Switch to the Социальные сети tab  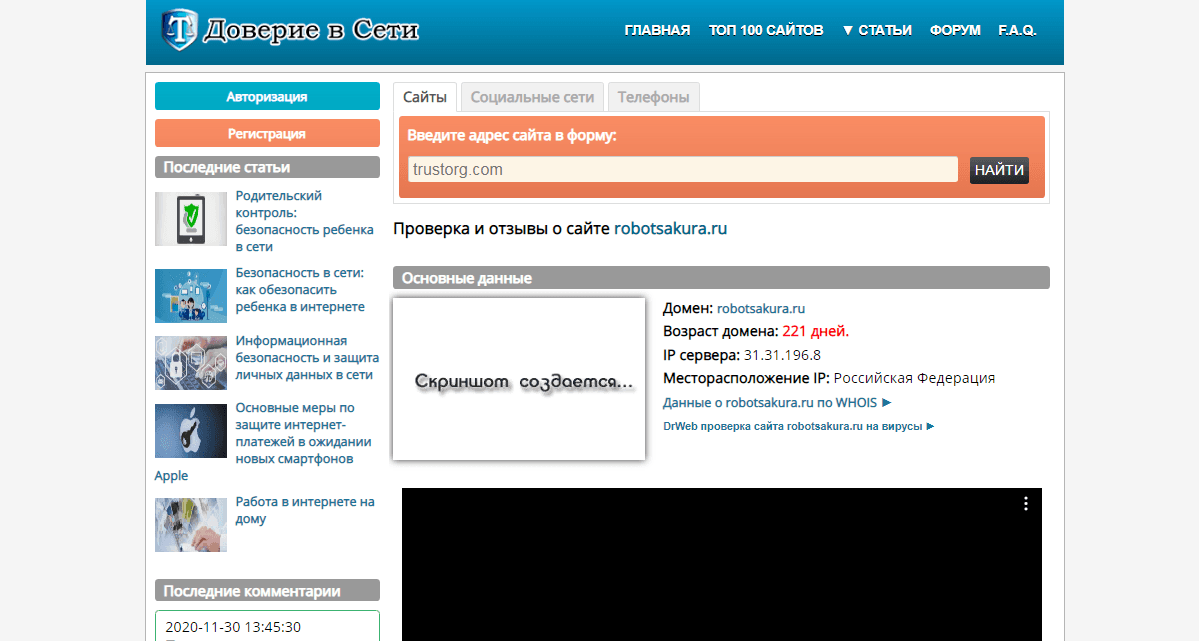tap(532, 97)
